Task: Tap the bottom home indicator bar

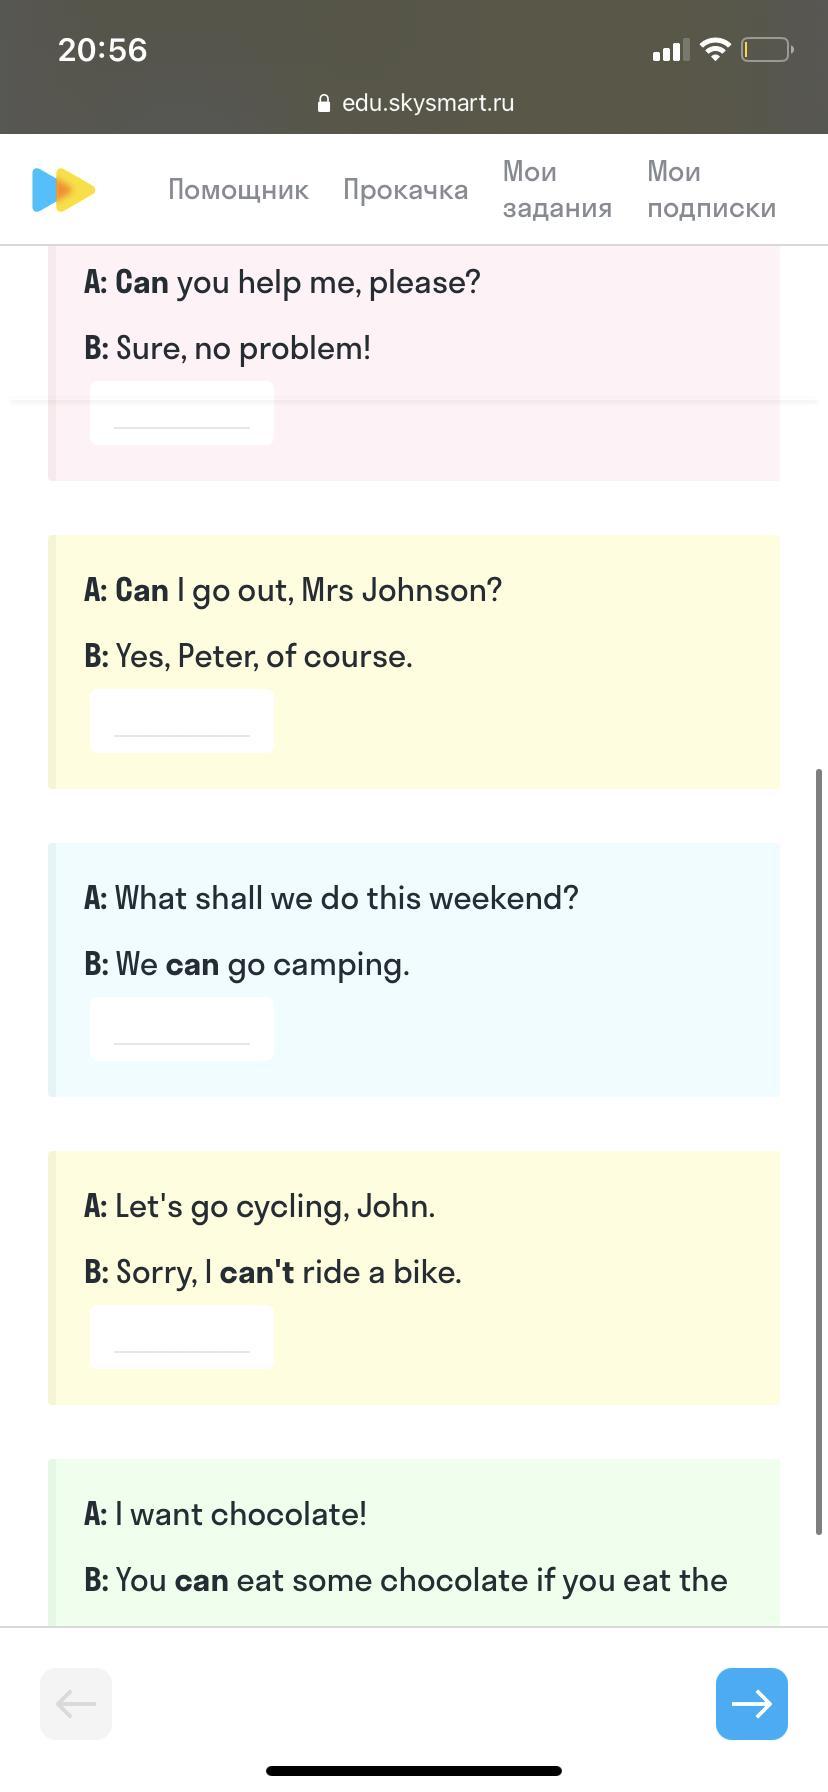Action: (x=414, y=1770)
